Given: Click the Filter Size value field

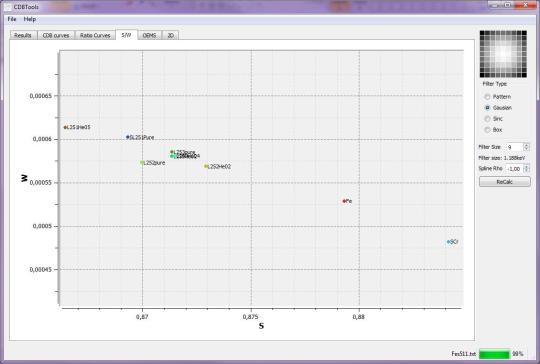Looking at the screenshot, I should pos(515,147).
